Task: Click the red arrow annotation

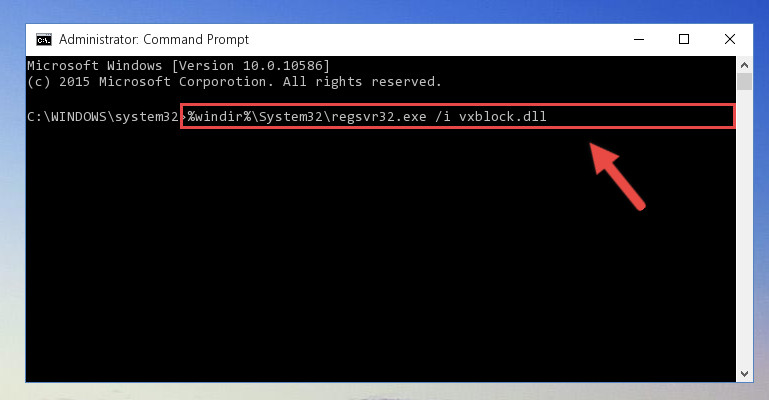Action: pos(617,176)
